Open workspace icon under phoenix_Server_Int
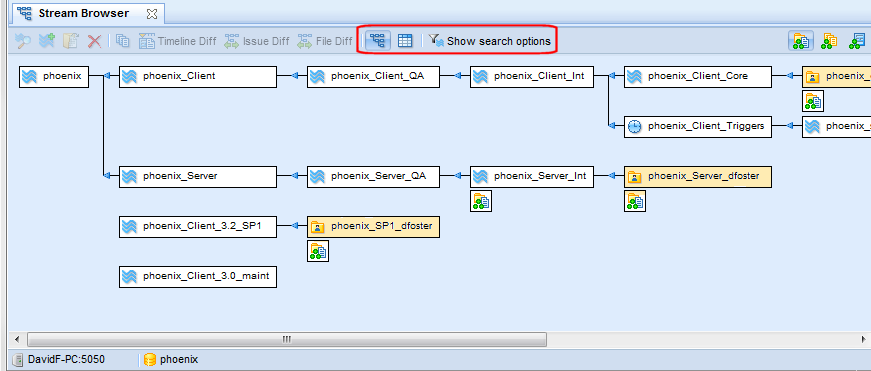This screenshot has height=371, width=871. click(480, 201)
